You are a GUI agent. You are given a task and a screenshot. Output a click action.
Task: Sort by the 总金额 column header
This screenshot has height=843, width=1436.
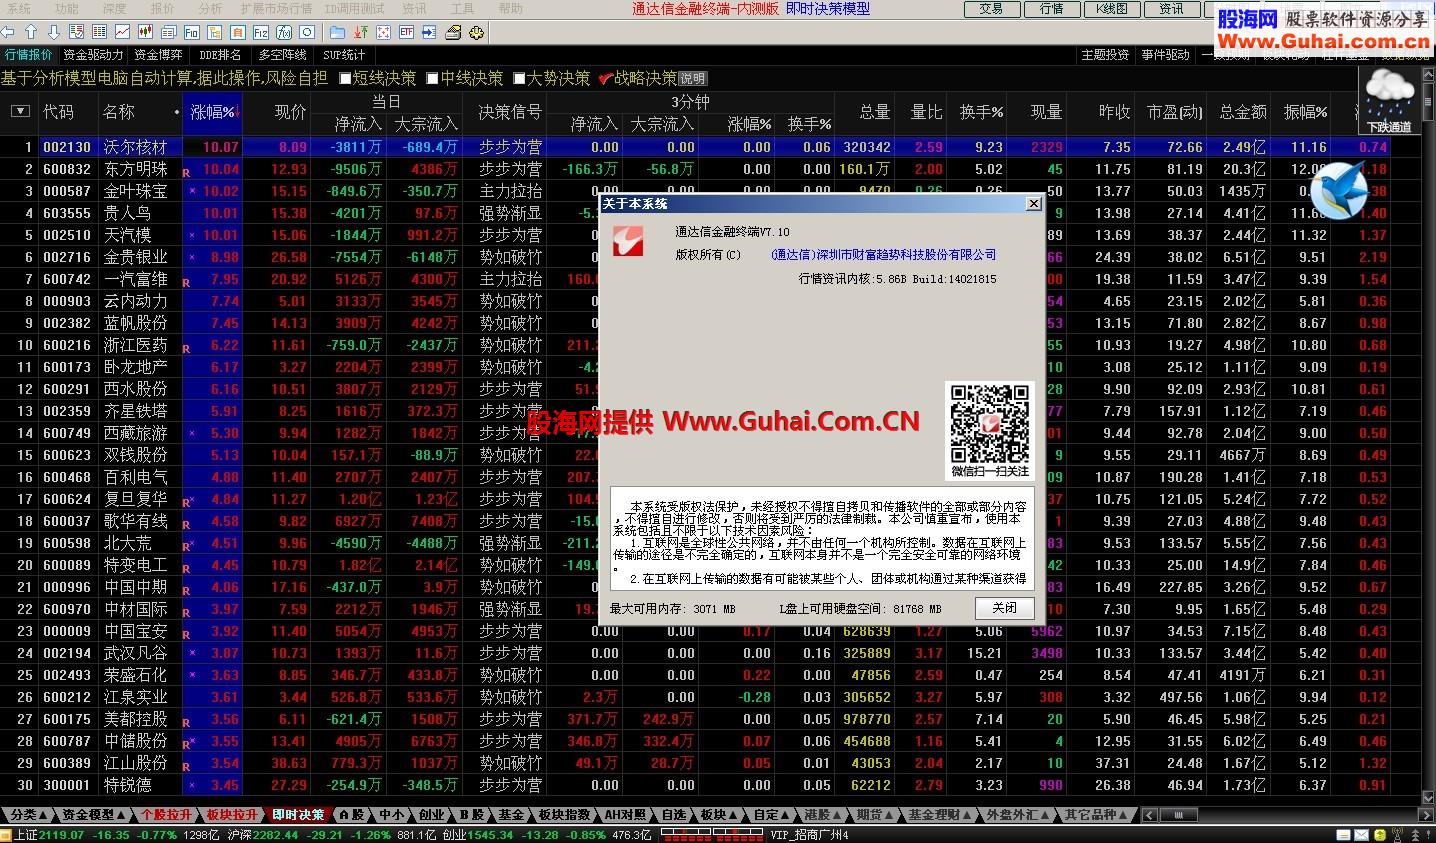[1242, 113]
